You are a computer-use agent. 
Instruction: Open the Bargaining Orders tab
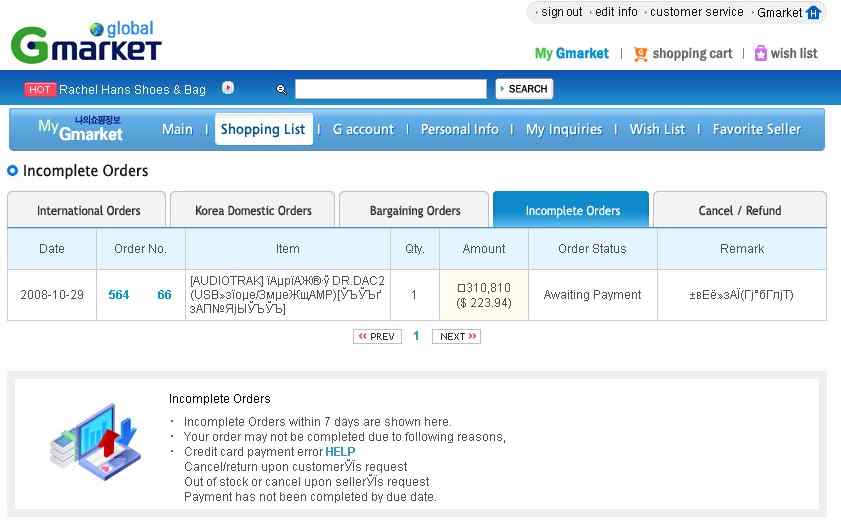[415, 210]
